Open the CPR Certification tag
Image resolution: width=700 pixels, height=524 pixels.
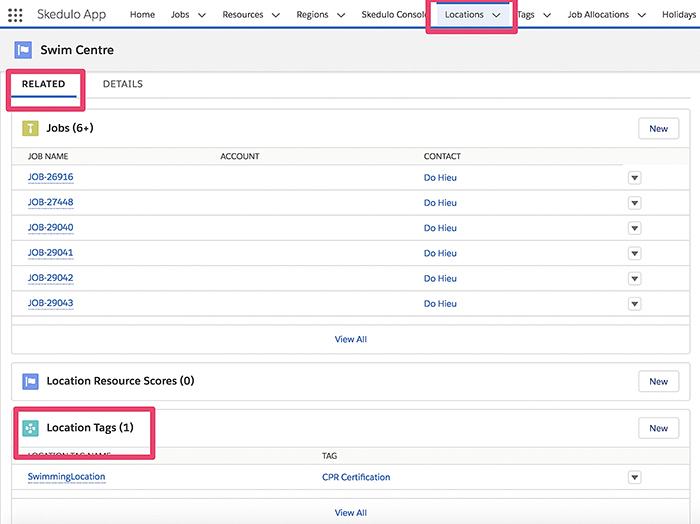click(x=356, y=477)
